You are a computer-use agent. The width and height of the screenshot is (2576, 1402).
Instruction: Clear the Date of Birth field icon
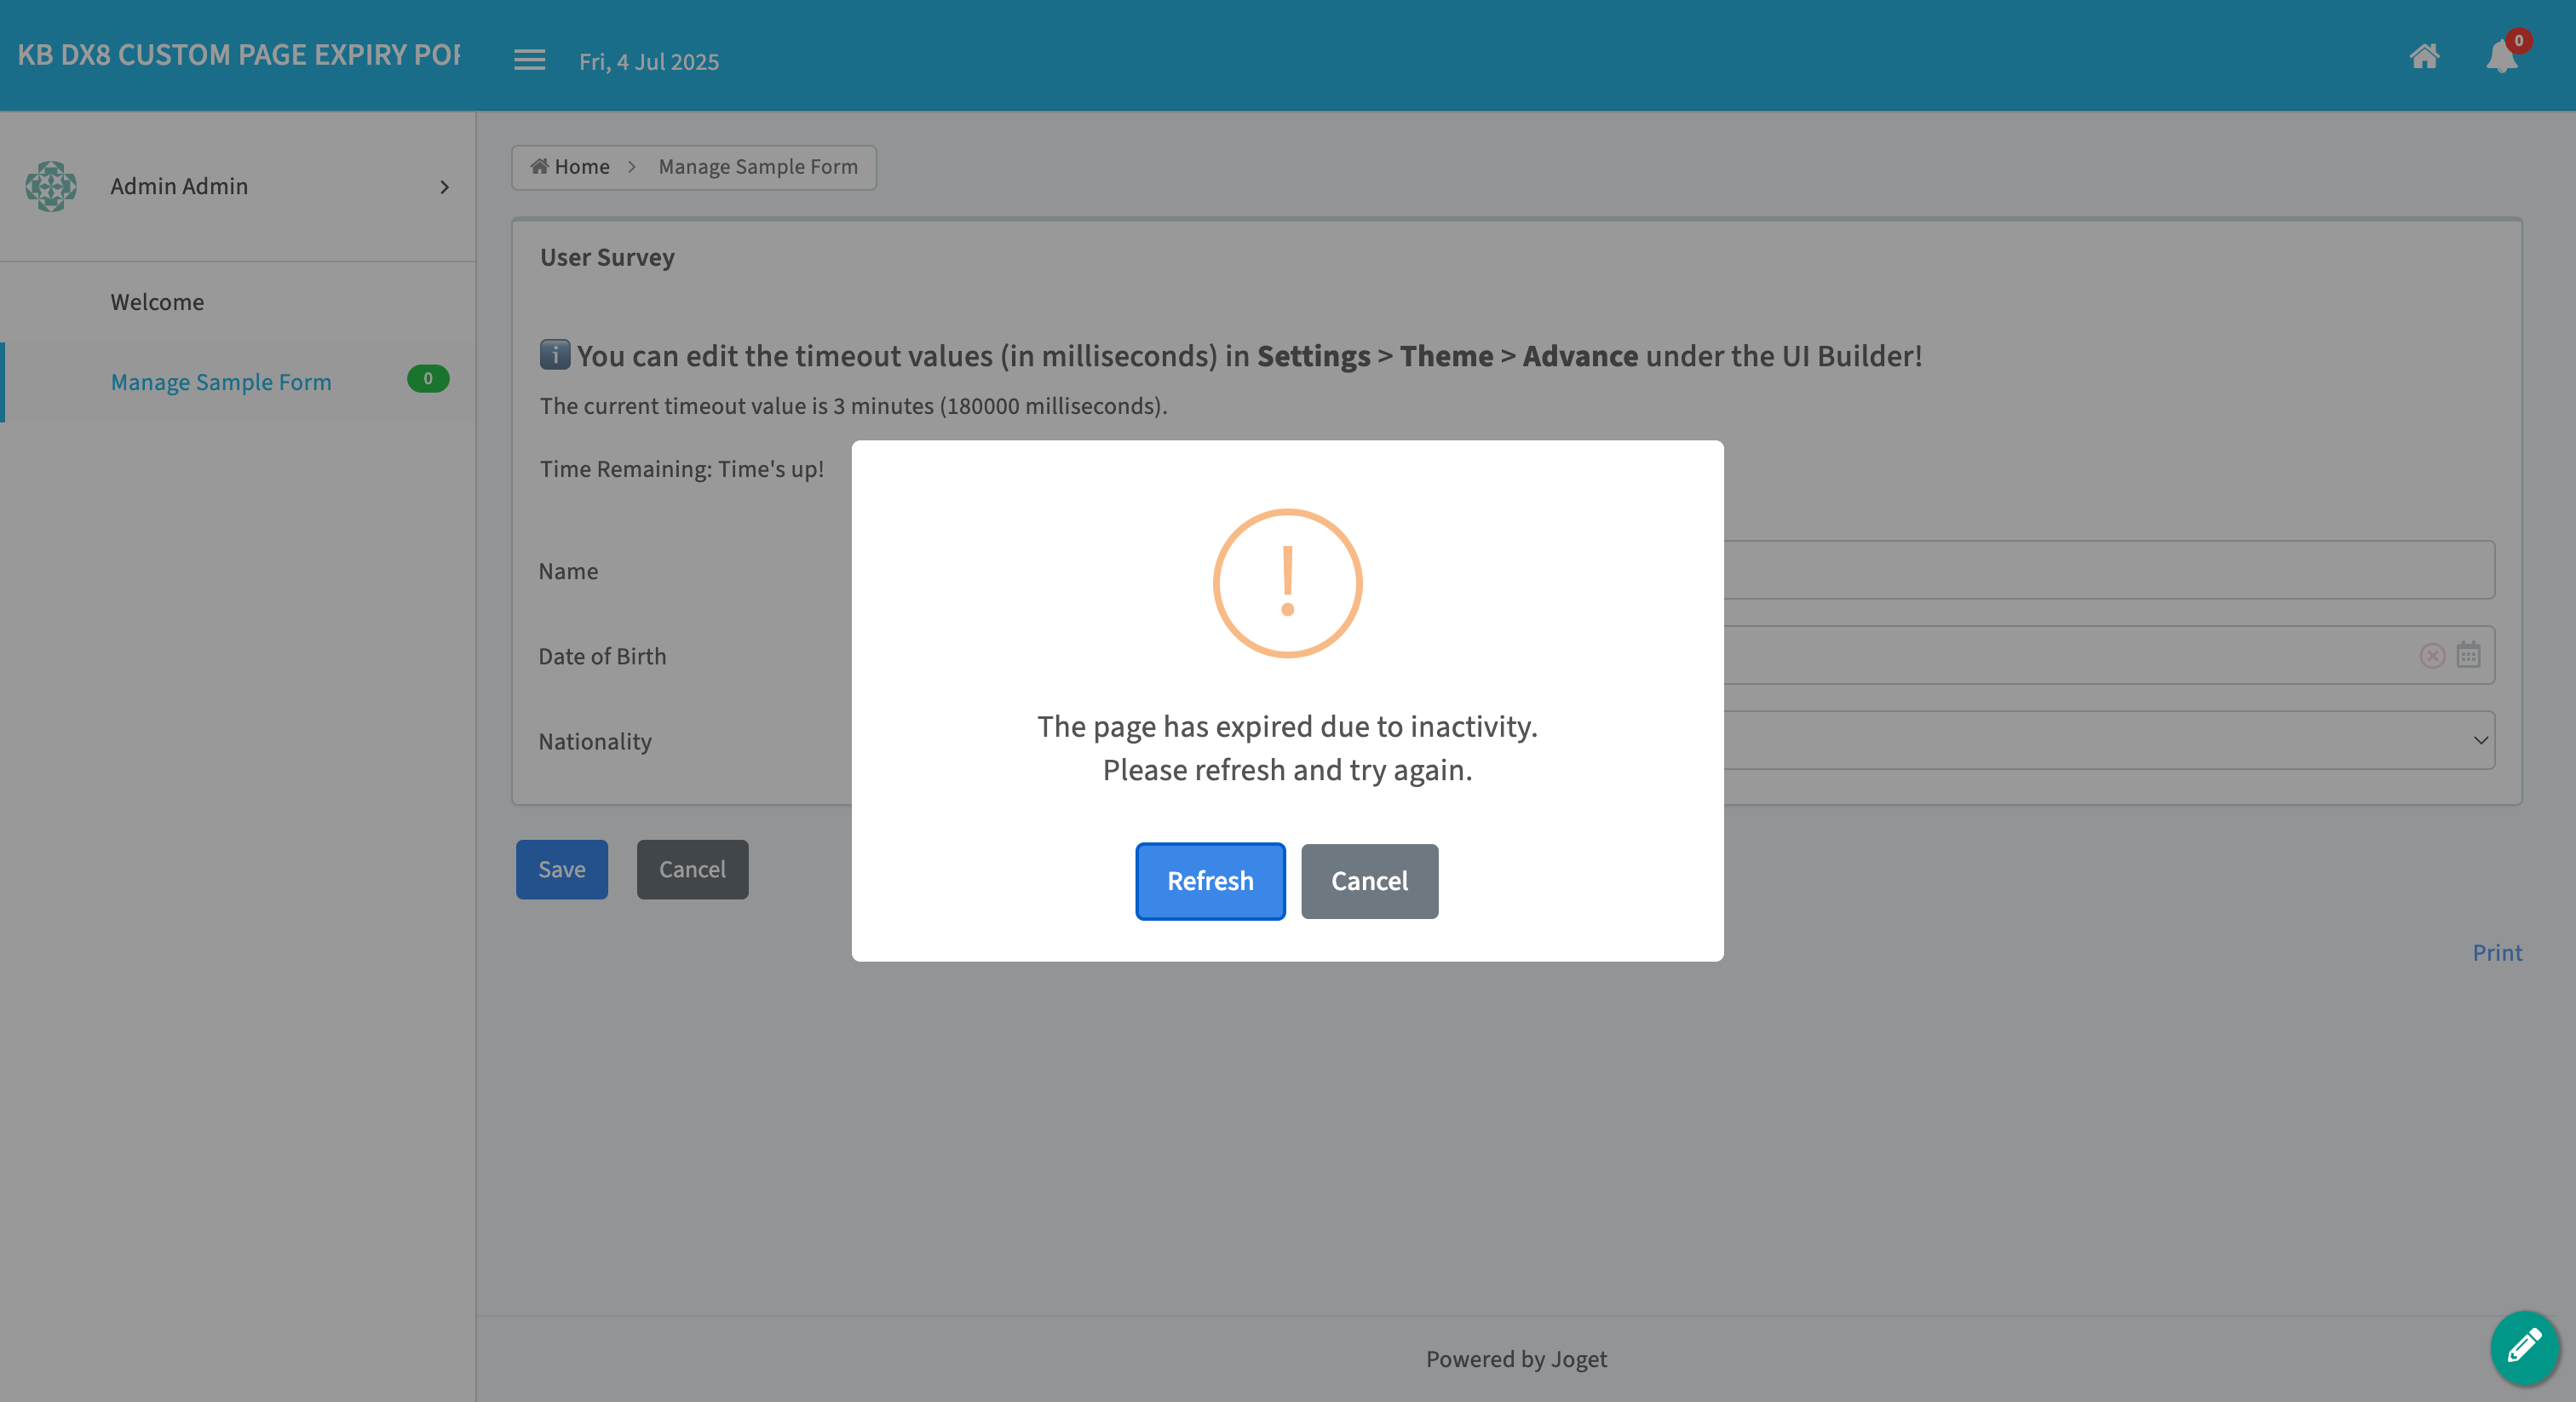point(2432,656)
